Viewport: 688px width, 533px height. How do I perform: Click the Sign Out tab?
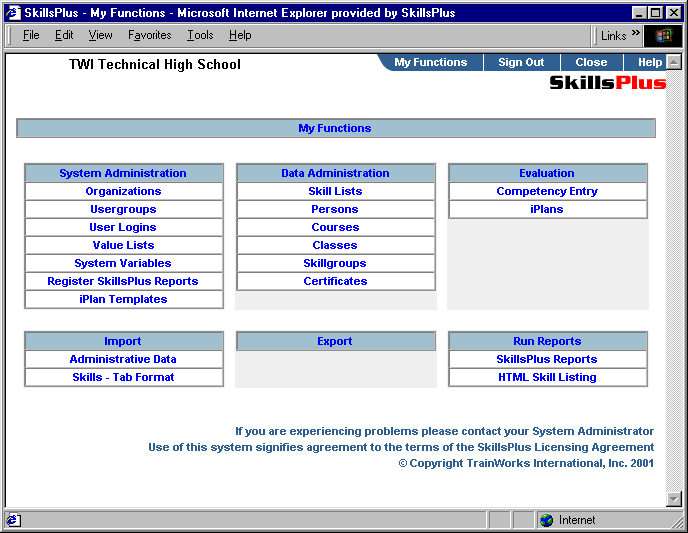[521, 62]
